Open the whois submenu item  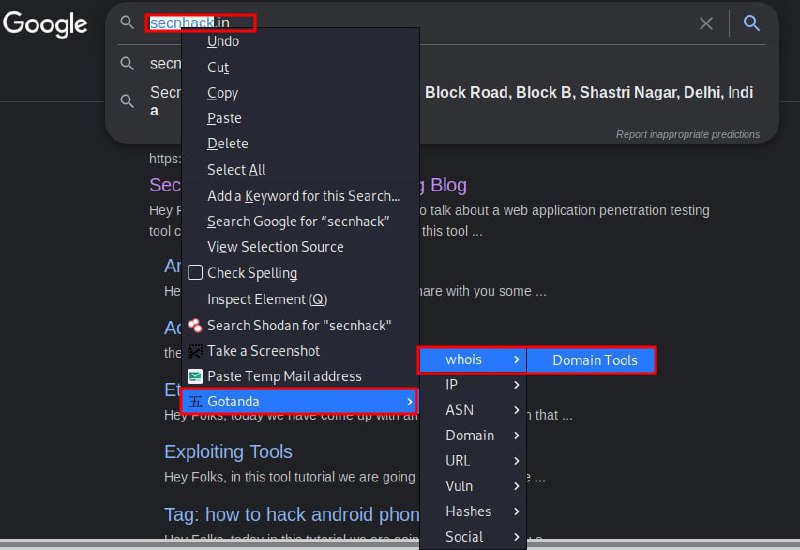(472, 360)
